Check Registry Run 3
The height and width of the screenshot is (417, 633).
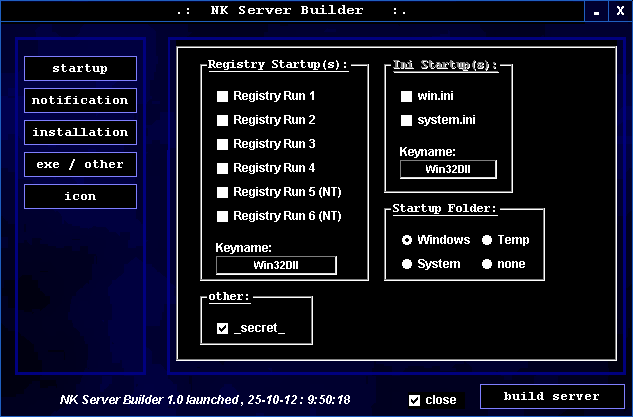pyautogui.click(x=223, y=144)
